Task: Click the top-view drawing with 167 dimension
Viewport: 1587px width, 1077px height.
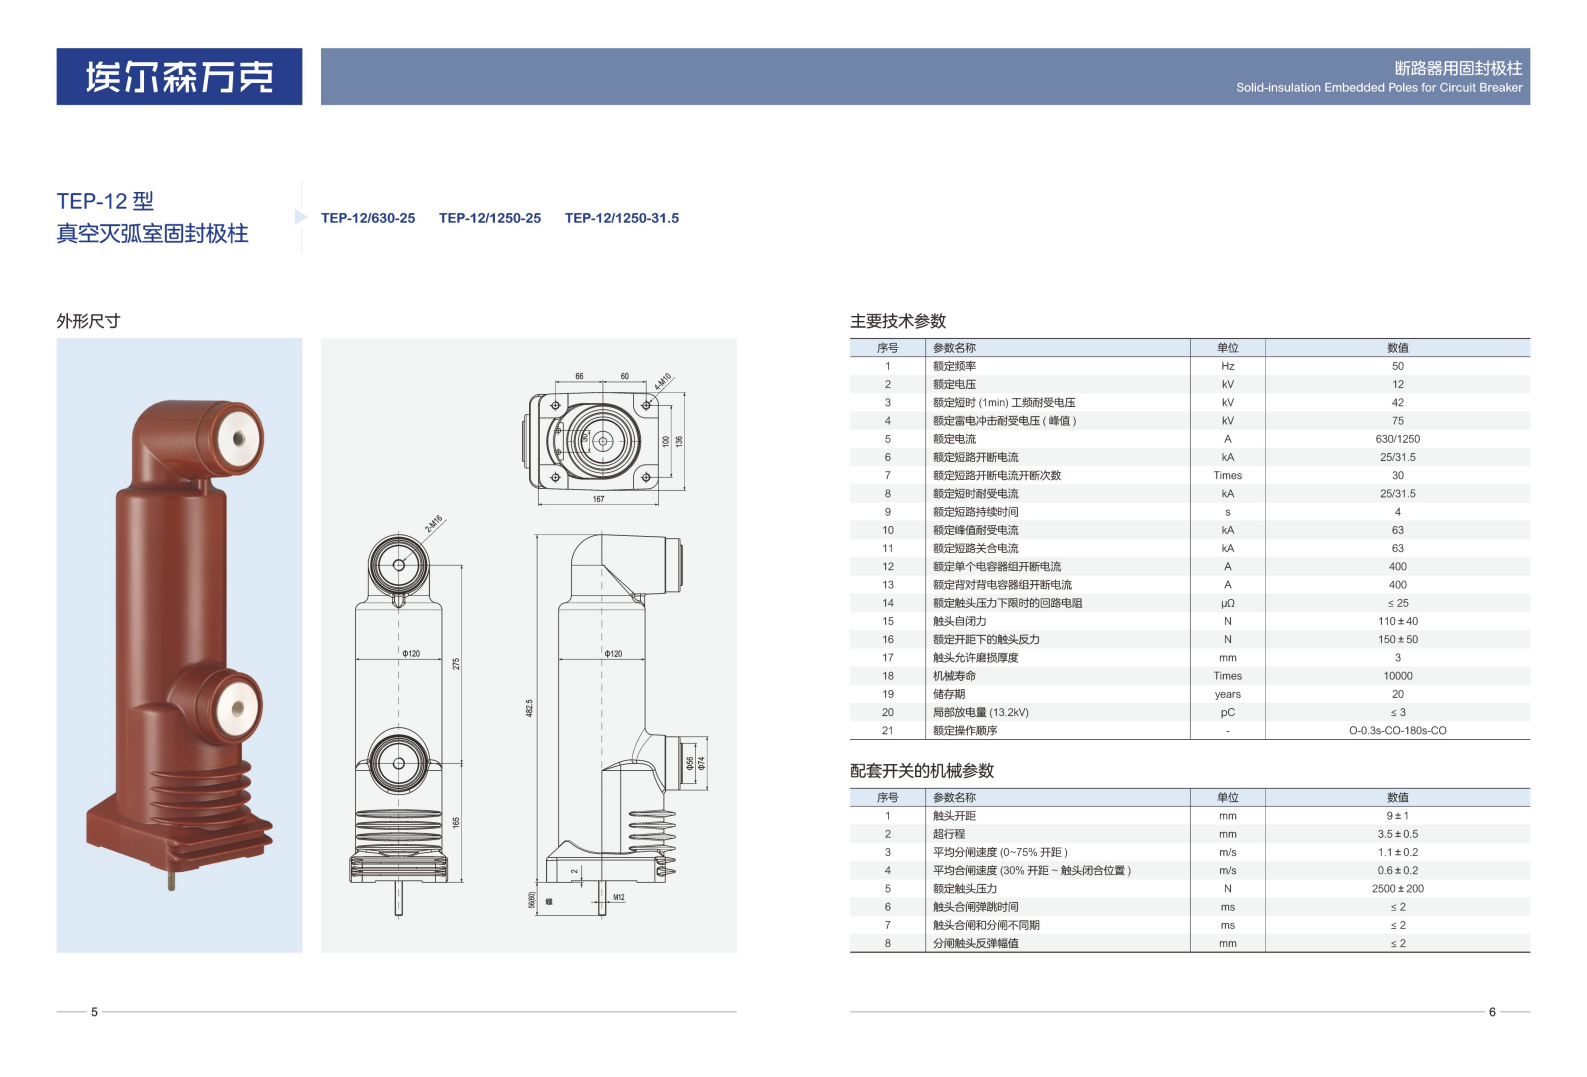Action: pyautogui.click(x=600, y=440)
